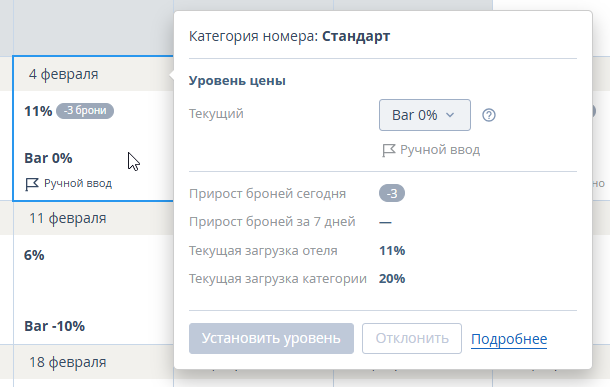The height and width of the screenshot is (387, 610).
Task: Click the Категория номера: Стандарт title
Action: (x=289, y=36)
